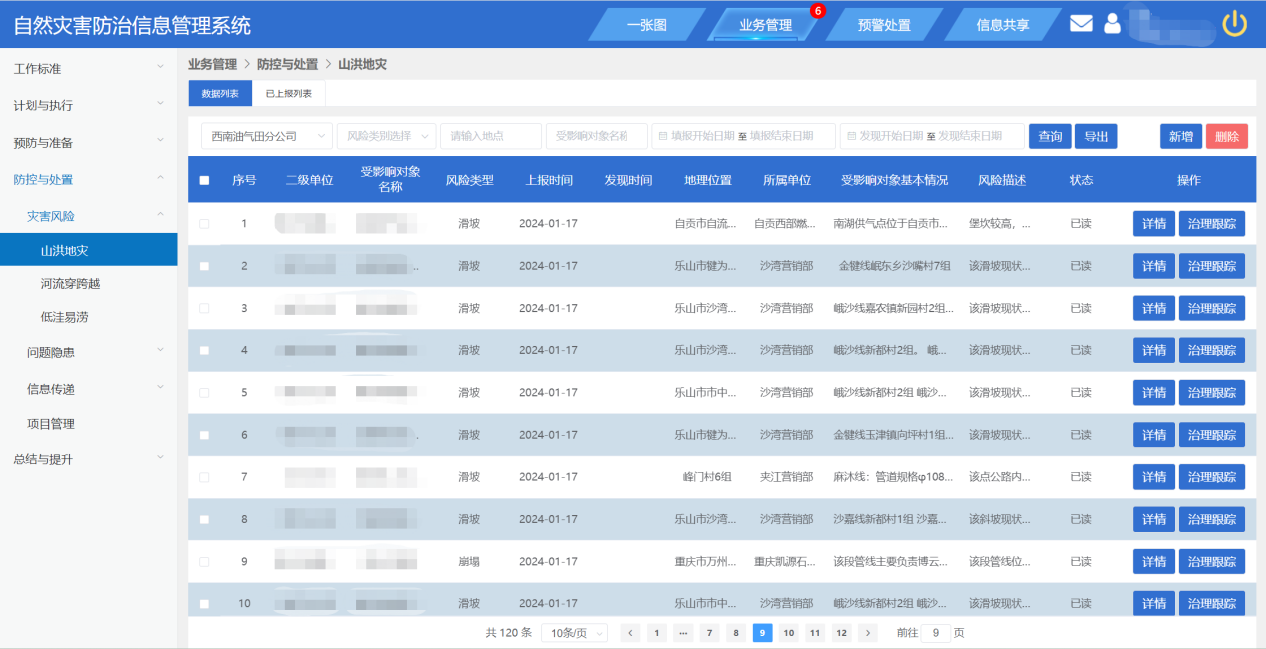
Task: Switch to the 预警处置 top tab
Action: coord(884,25)
